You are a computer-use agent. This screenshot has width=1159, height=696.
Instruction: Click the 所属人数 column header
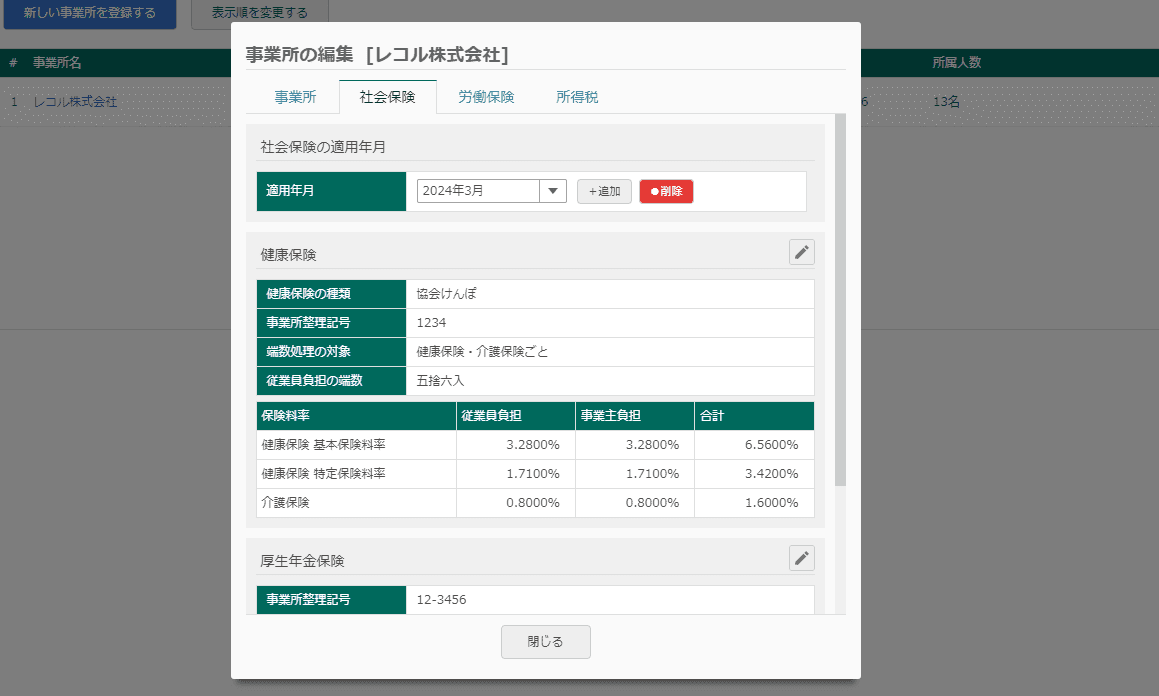956,63
